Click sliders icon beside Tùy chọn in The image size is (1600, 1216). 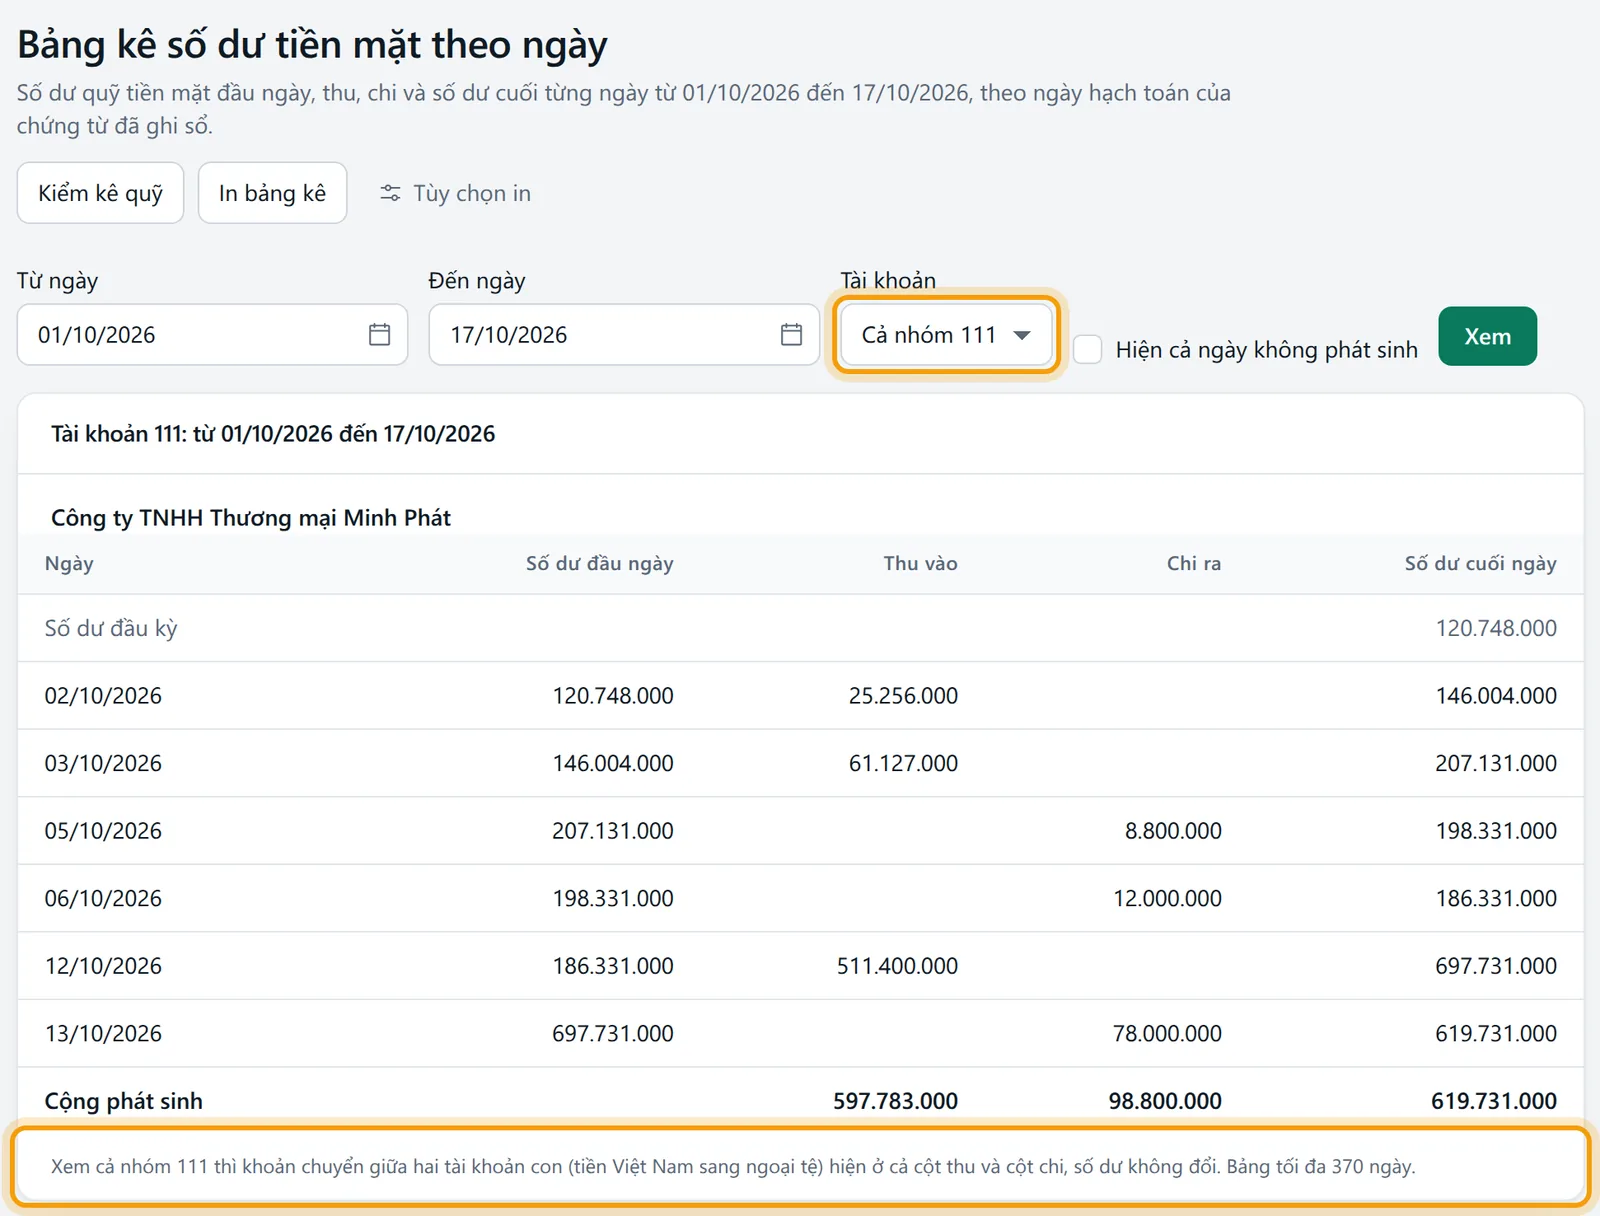coord(390,193)
